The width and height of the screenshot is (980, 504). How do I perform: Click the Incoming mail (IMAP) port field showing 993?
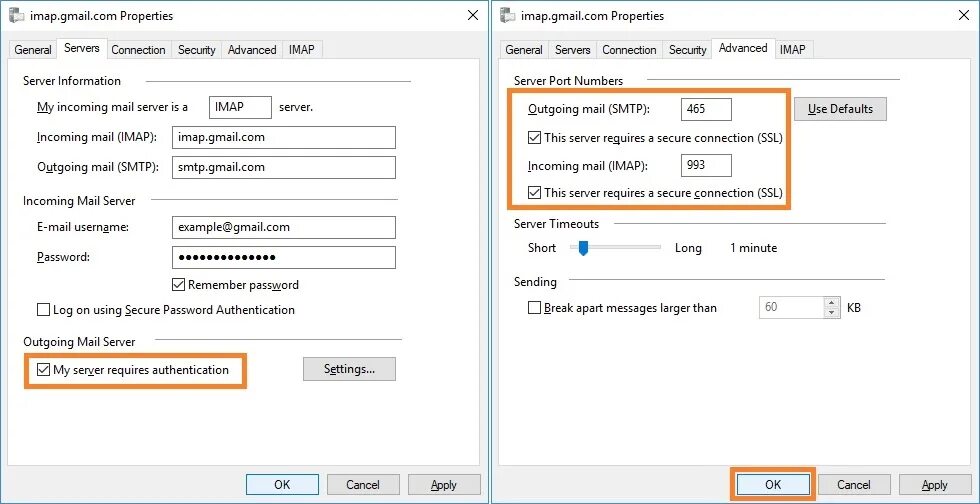706,166
